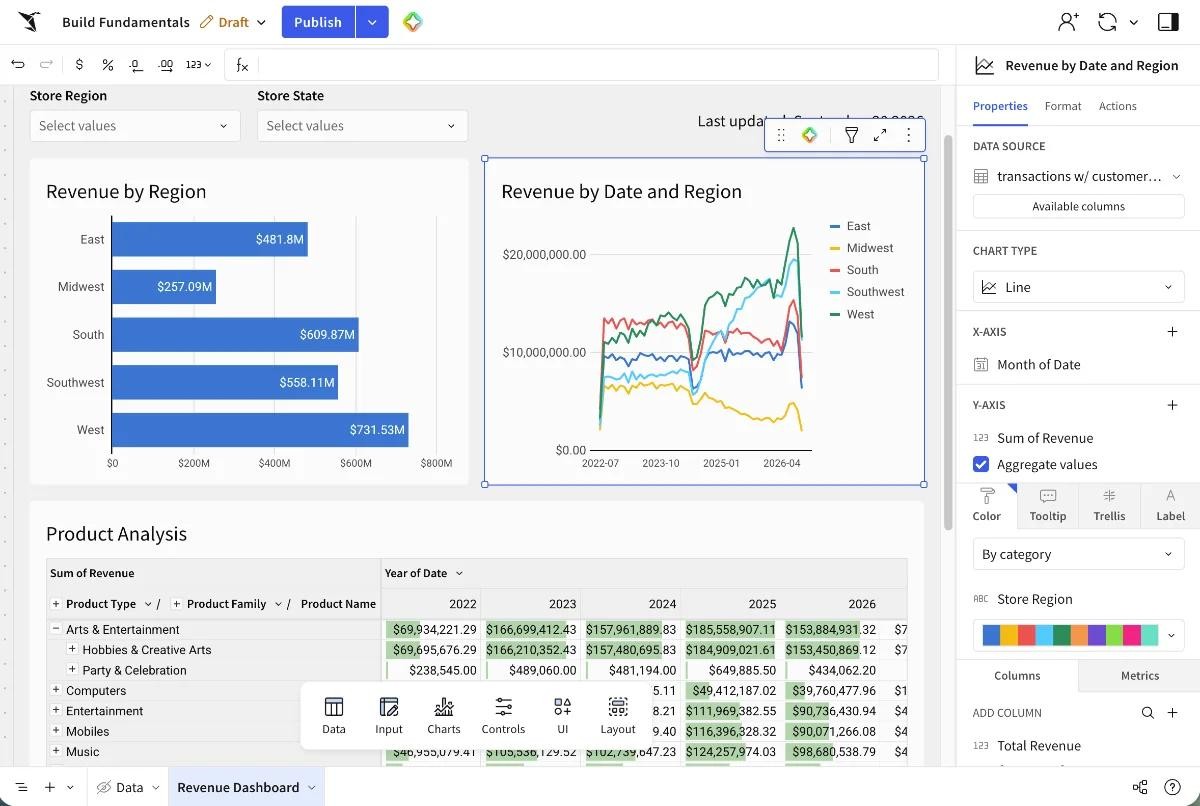Open the data source transactions dropdown

click(x=1078, y=176)
